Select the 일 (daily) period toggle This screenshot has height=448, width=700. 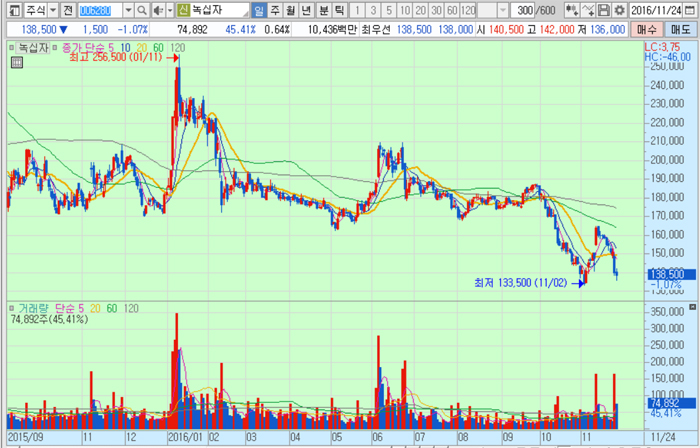tap(259, 10)
